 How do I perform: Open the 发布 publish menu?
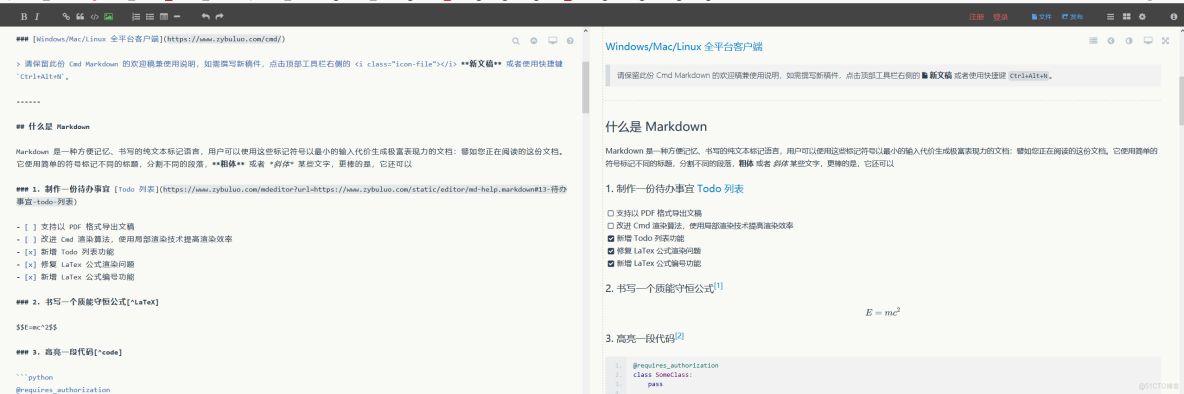1071,16
